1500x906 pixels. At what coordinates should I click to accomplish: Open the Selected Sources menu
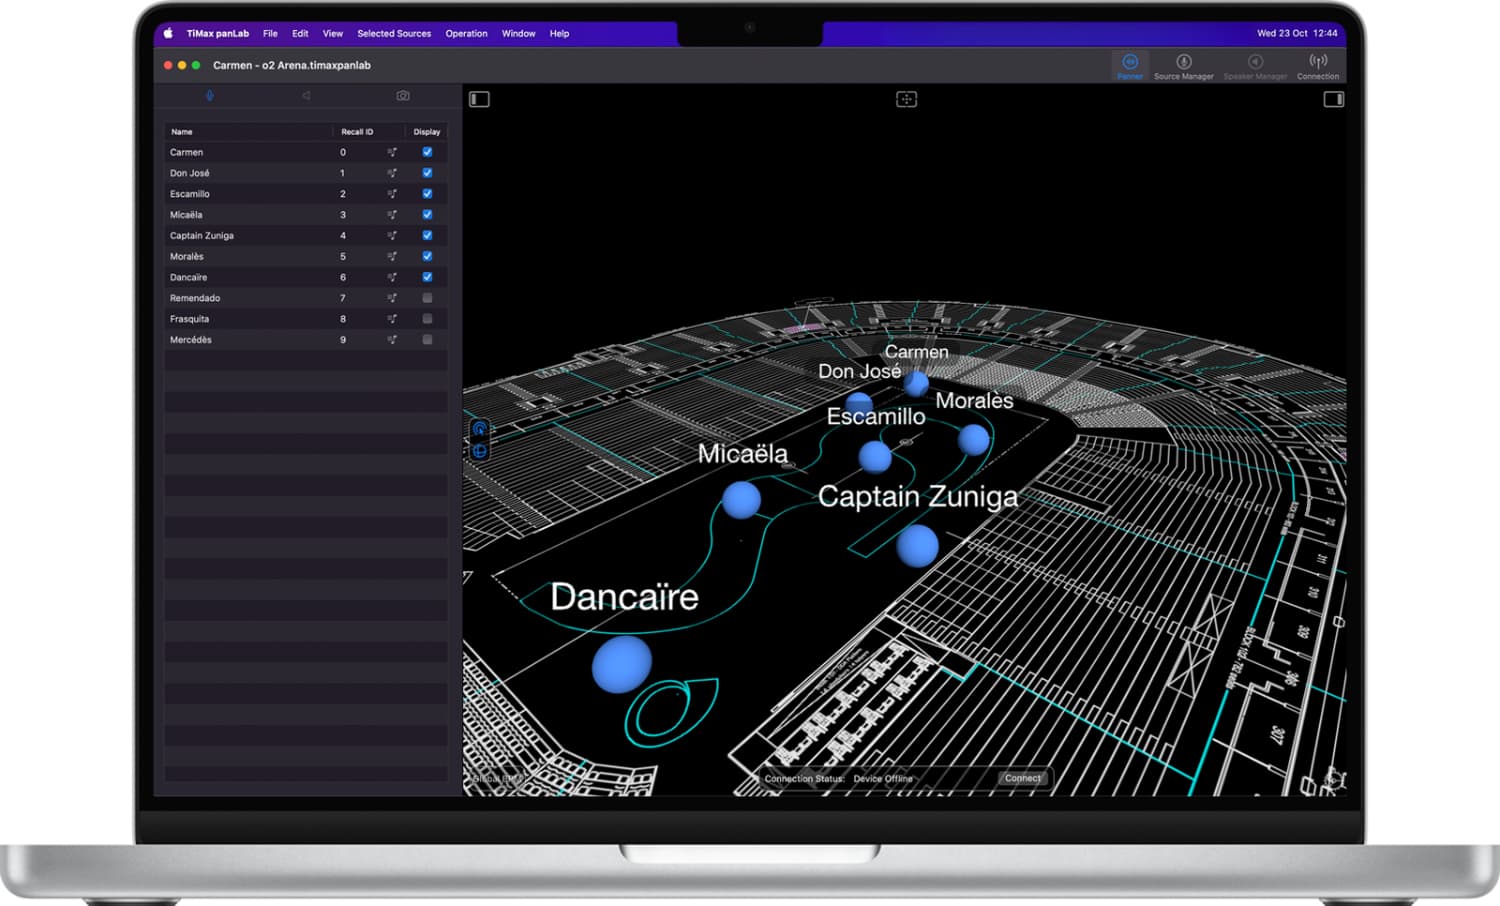tap(394, 33)
